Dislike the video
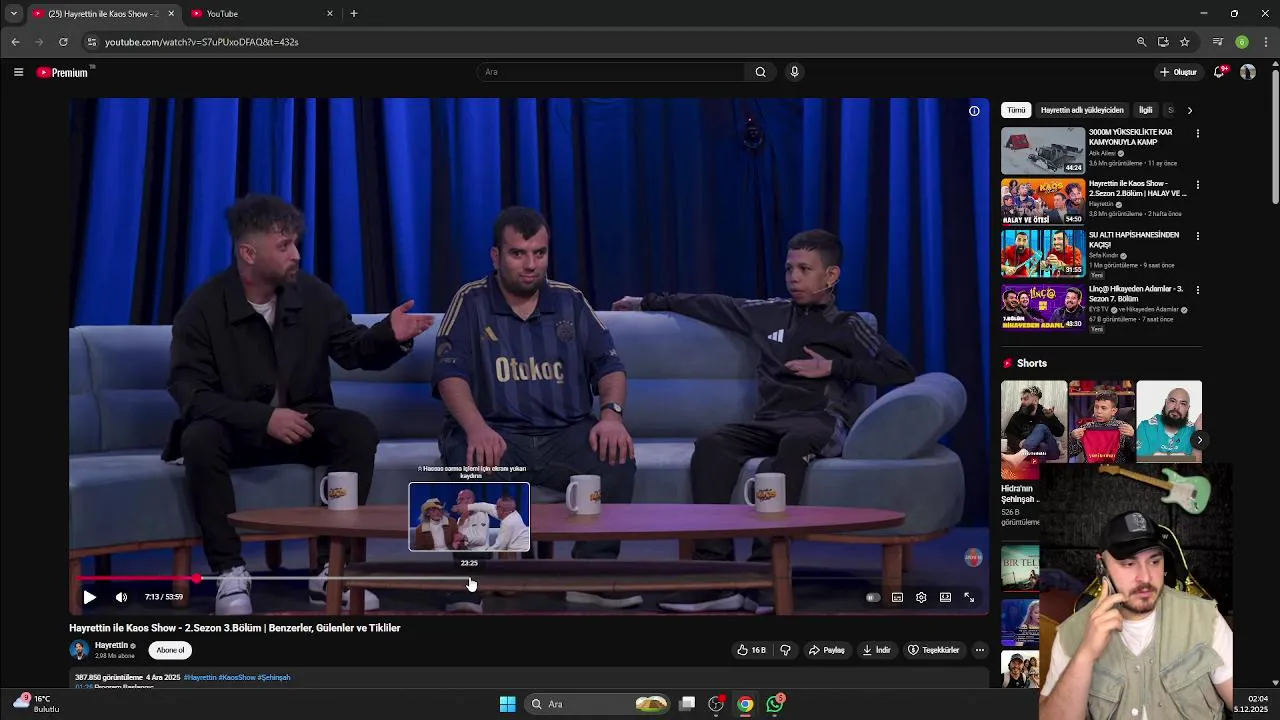 pyautogui.click(x=785, y=650)
